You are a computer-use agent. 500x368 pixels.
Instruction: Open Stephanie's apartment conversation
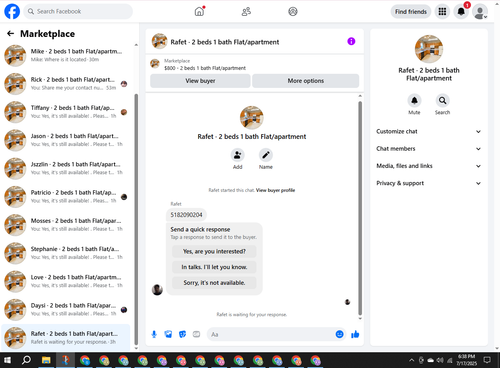click(x=66, y=253)
